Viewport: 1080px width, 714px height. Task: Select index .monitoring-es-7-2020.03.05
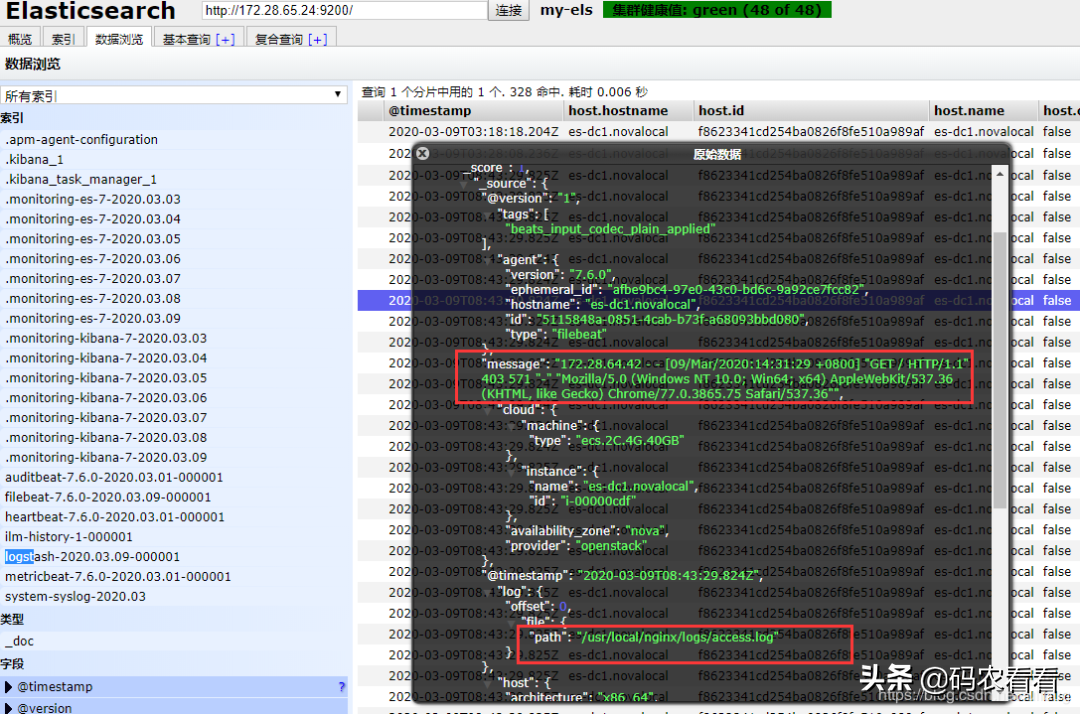coord(93,239)
